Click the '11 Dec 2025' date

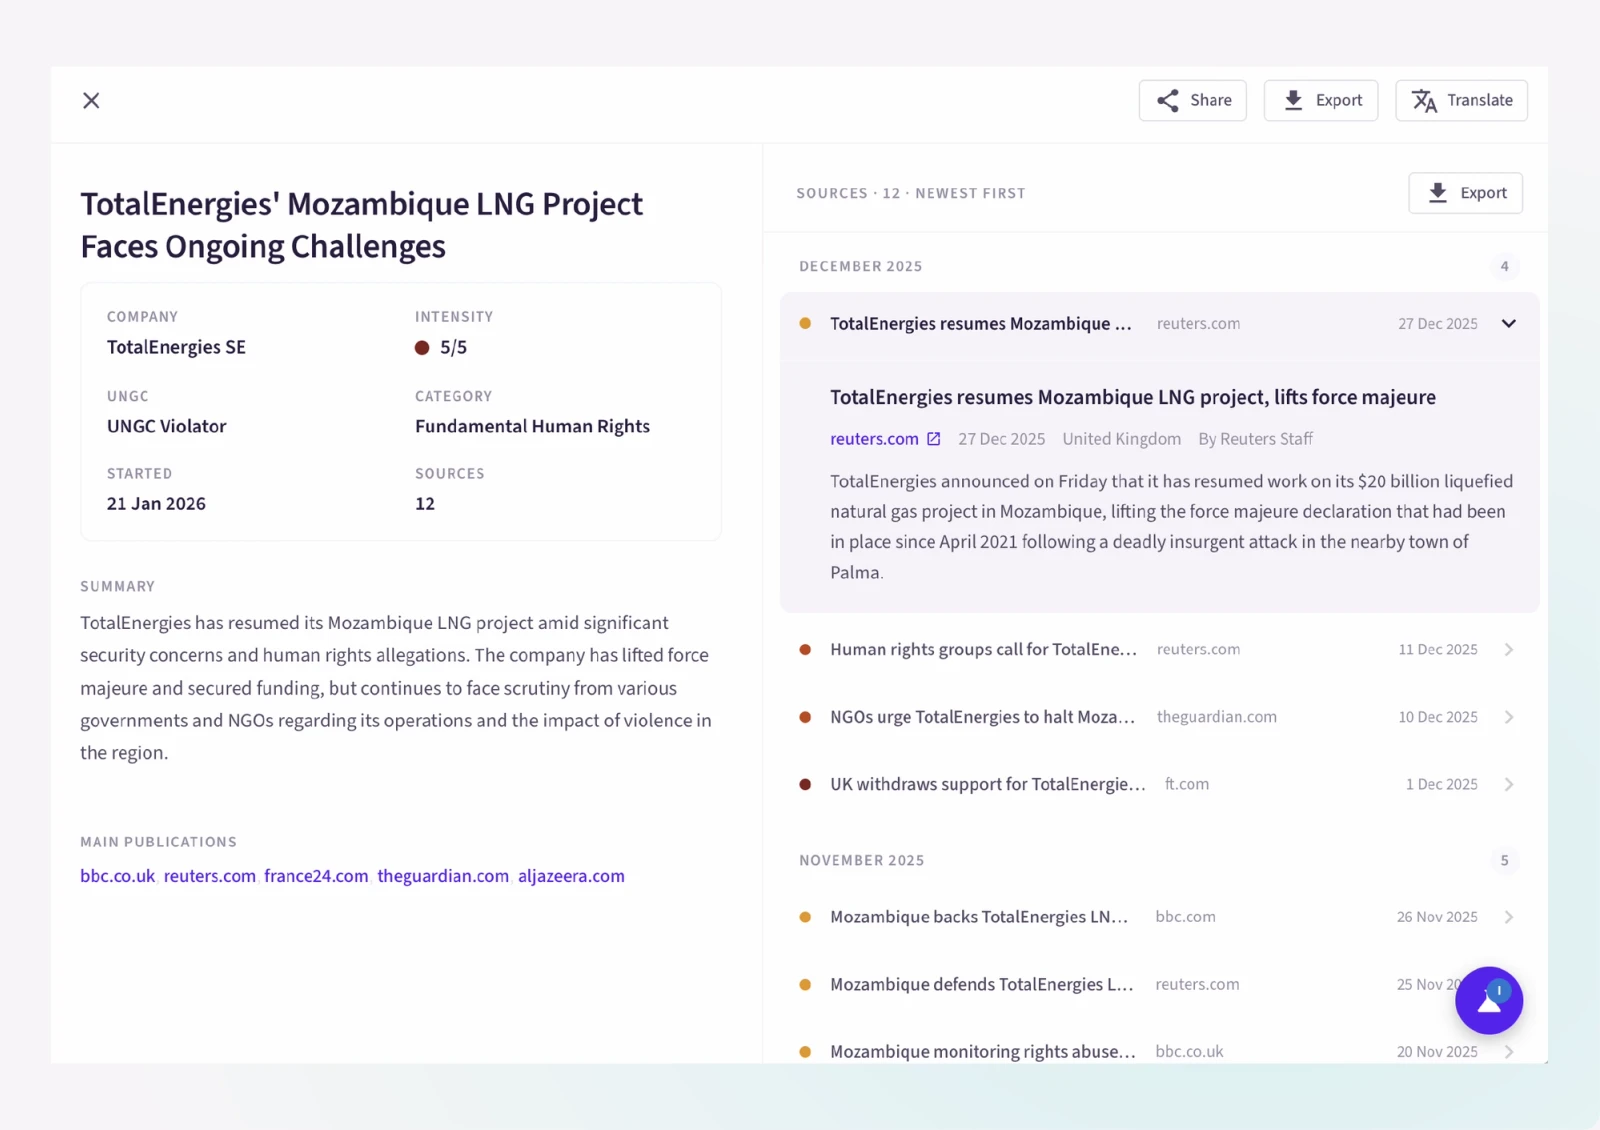click(1437, 650)
